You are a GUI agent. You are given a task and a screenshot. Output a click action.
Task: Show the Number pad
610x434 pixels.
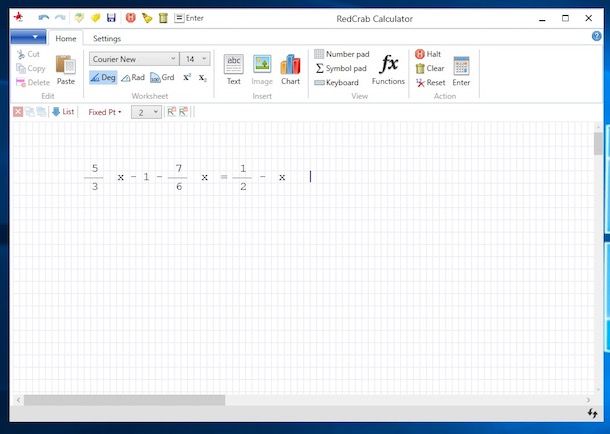point(341,54)
